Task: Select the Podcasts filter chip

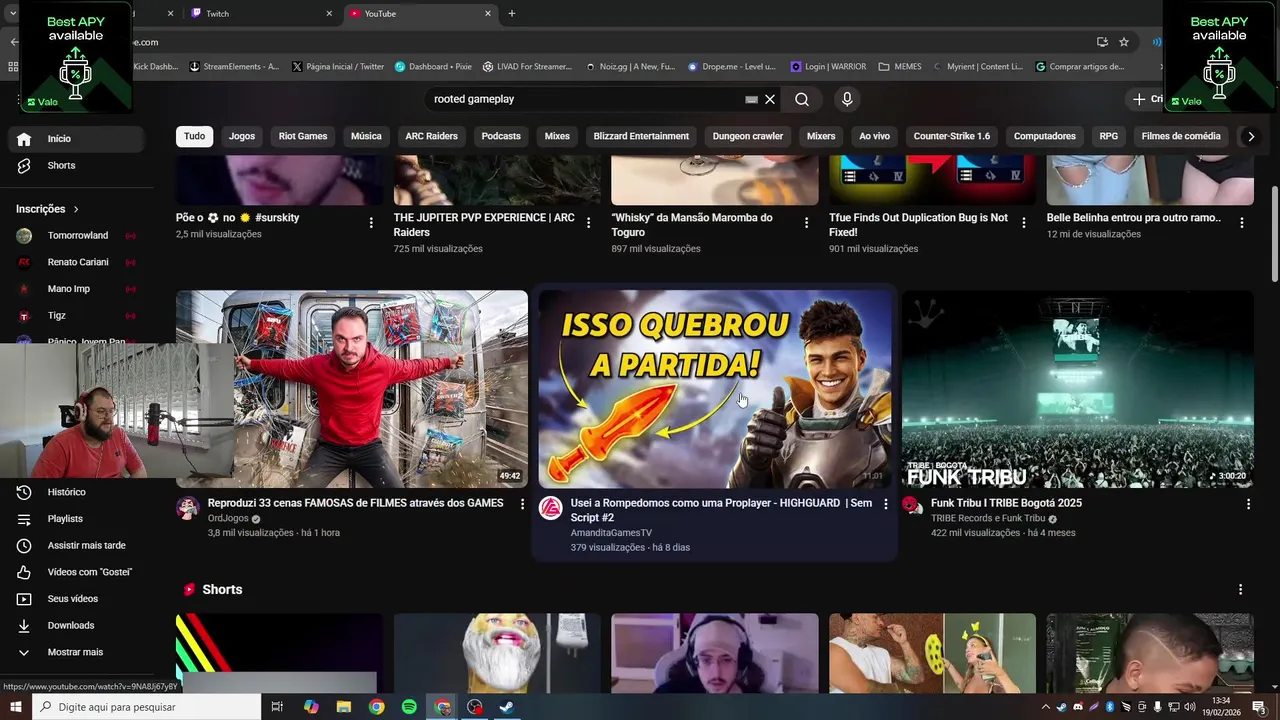Action: 501,136
